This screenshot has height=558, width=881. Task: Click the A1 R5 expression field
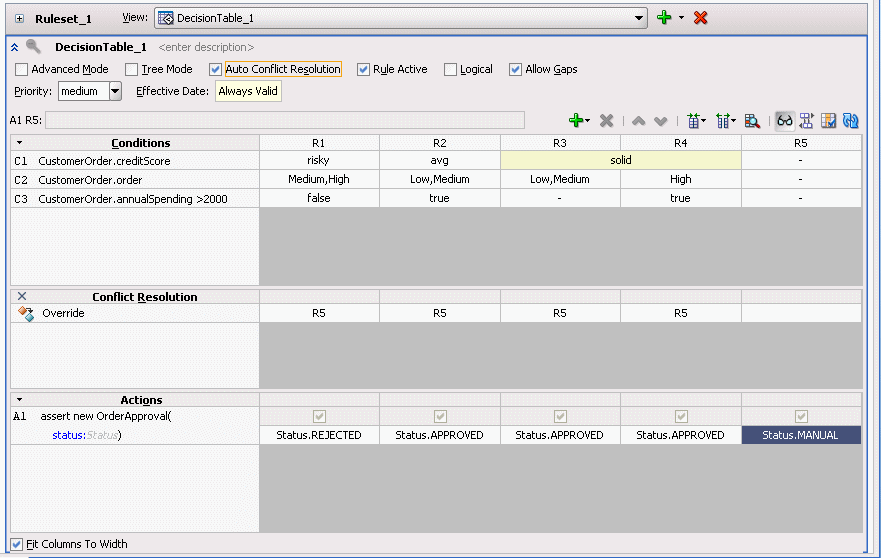[x=285, y=120]
